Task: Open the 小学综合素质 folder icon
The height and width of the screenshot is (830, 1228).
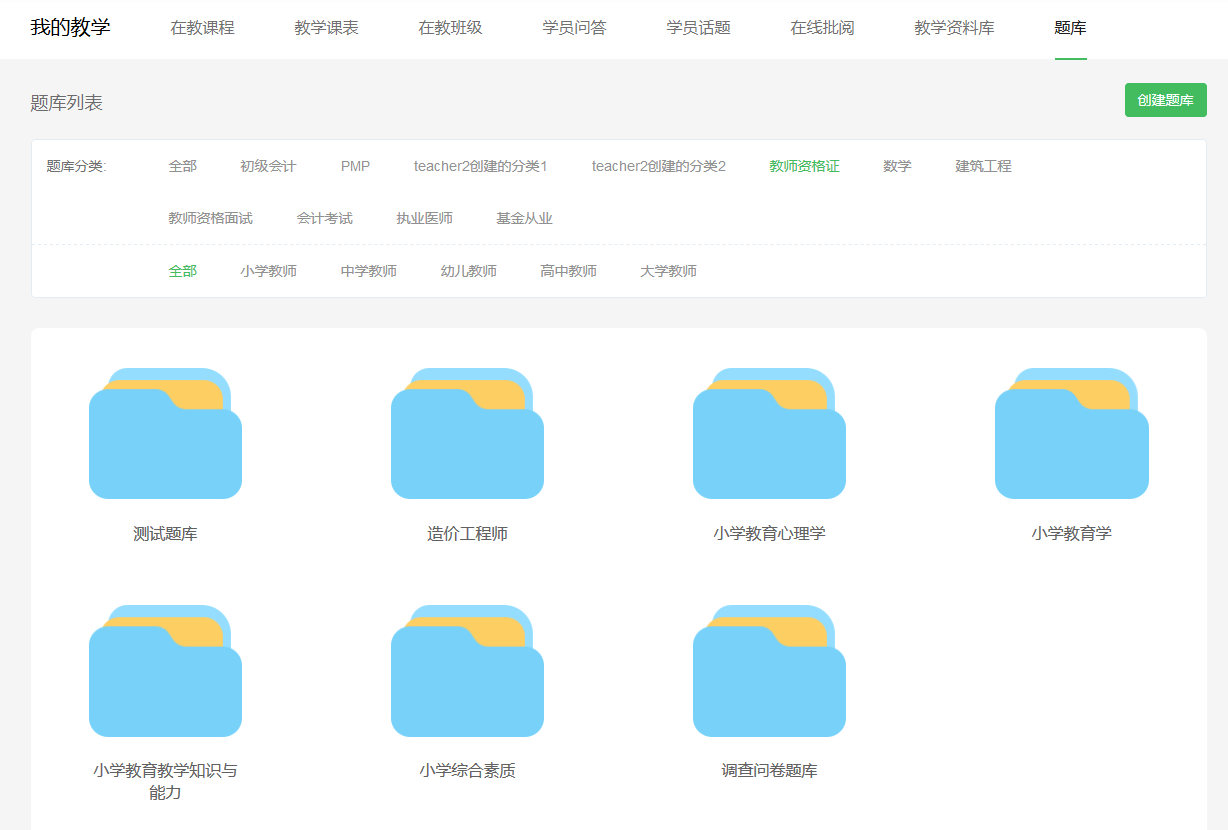Action: [467, 671]
